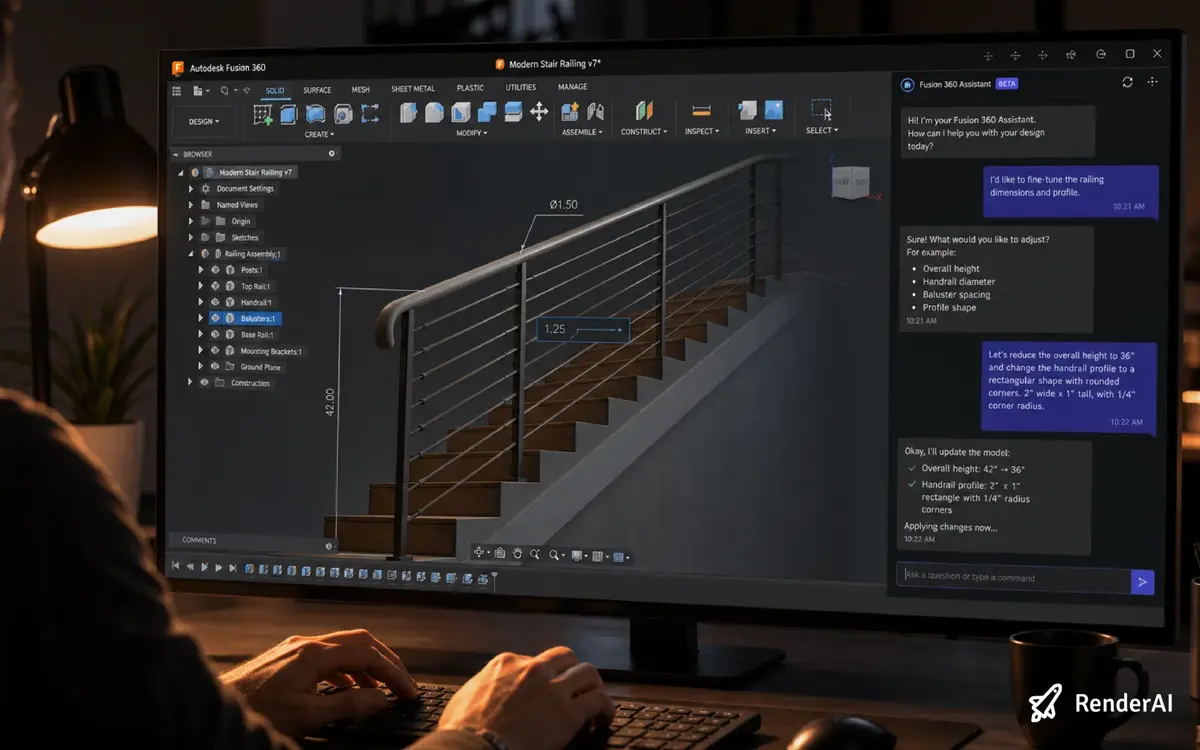Switch to the MESH tab
Image resolution: width=1200 pixels, height=750 pixels.
(360, 90)
